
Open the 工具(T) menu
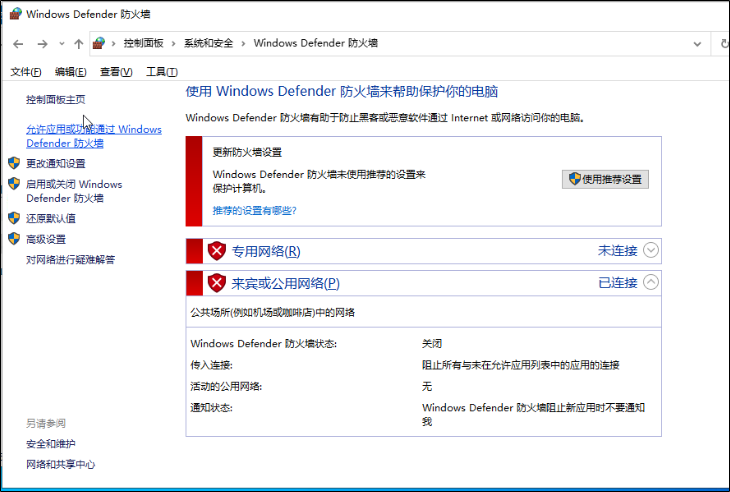[x=162, y=72]
